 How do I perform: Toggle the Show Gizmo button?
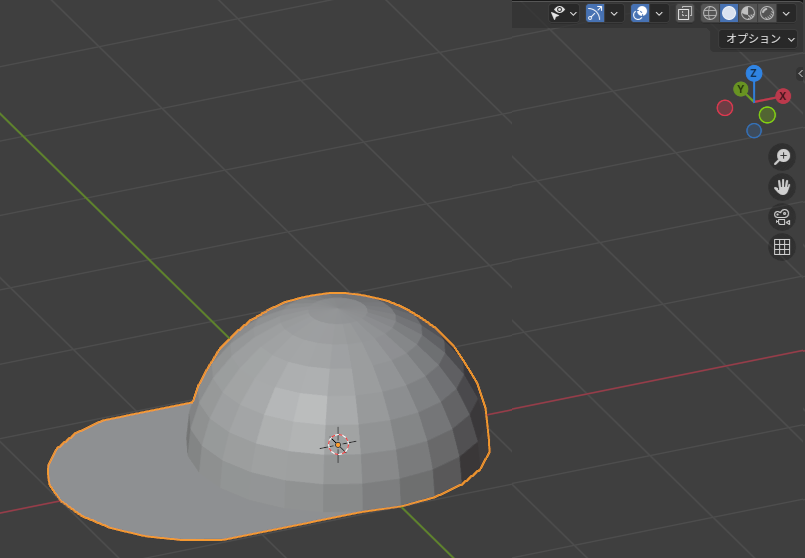[x=595, y=13]
